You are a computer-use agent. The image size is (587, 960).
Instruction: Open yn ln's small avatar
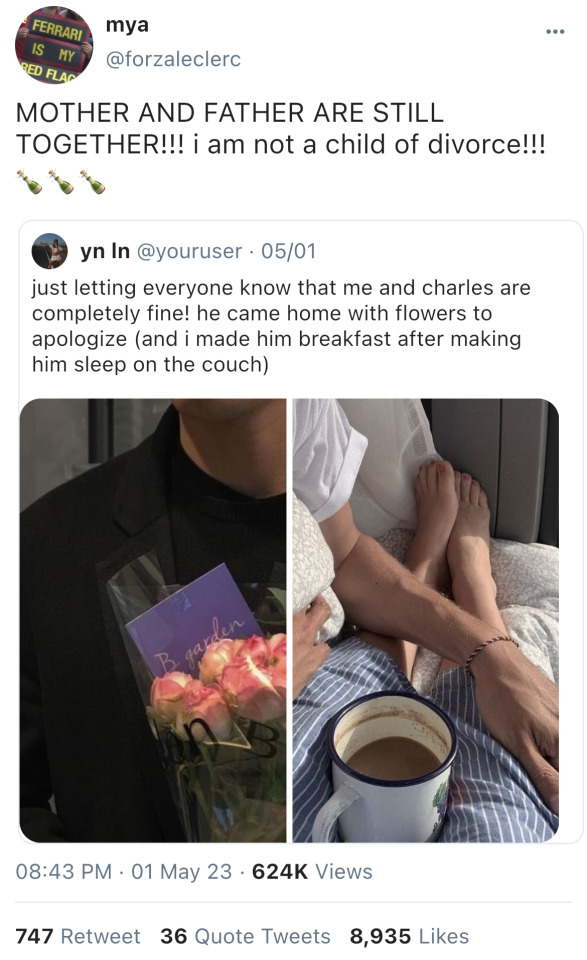point(50,250)
